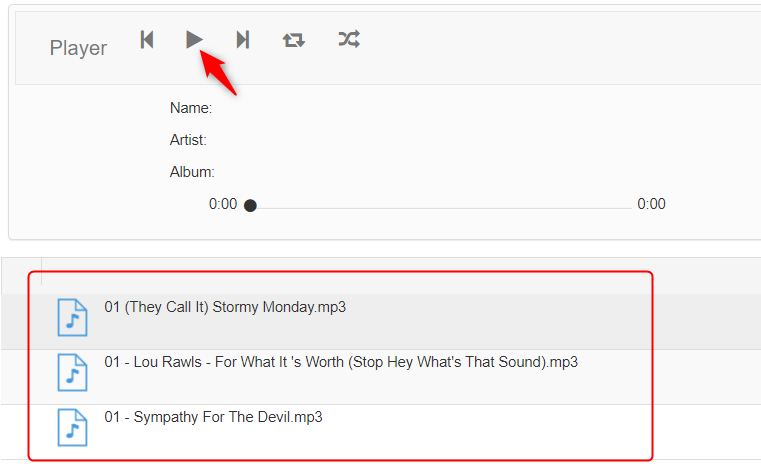The height and width of the screenshot is (469, 761).
Task: Click the music file icon beside Sympathy For The Devil
Action: 72,427
